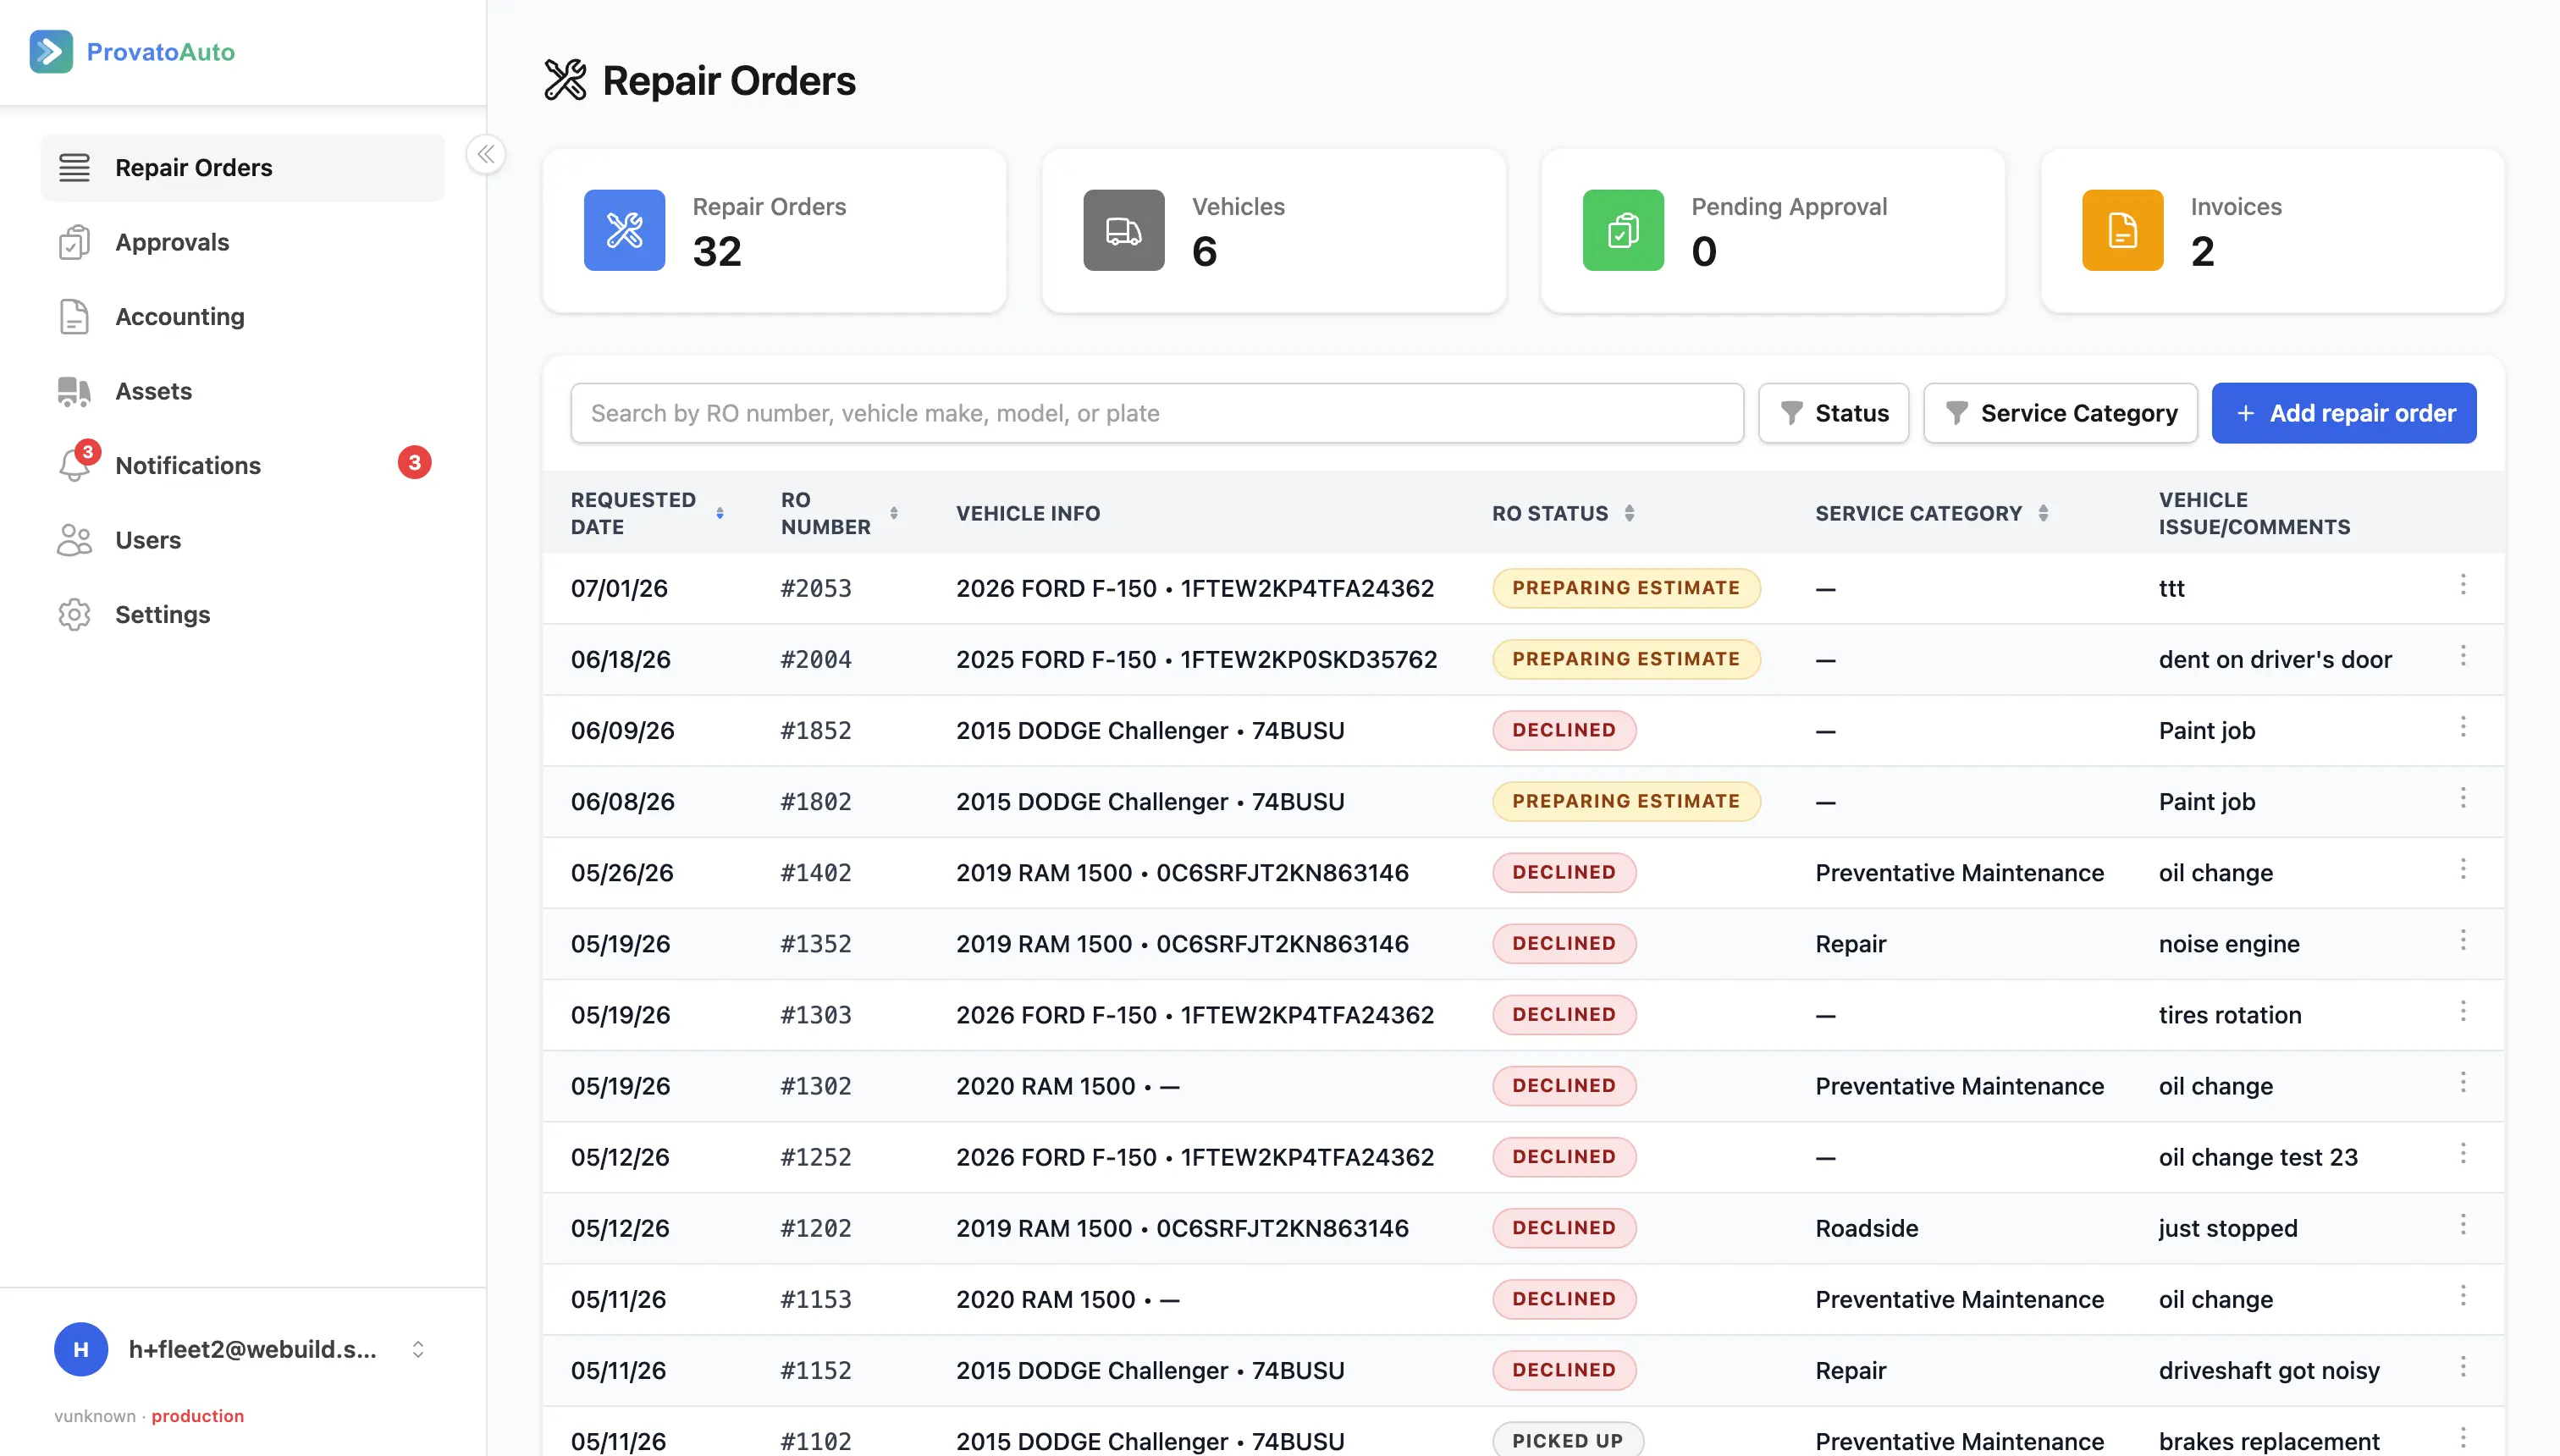Image resolution: width=2560 pixels, height=1456 pixels.
Task: Navigate to the Assets section
Action: tap(243, 391)
